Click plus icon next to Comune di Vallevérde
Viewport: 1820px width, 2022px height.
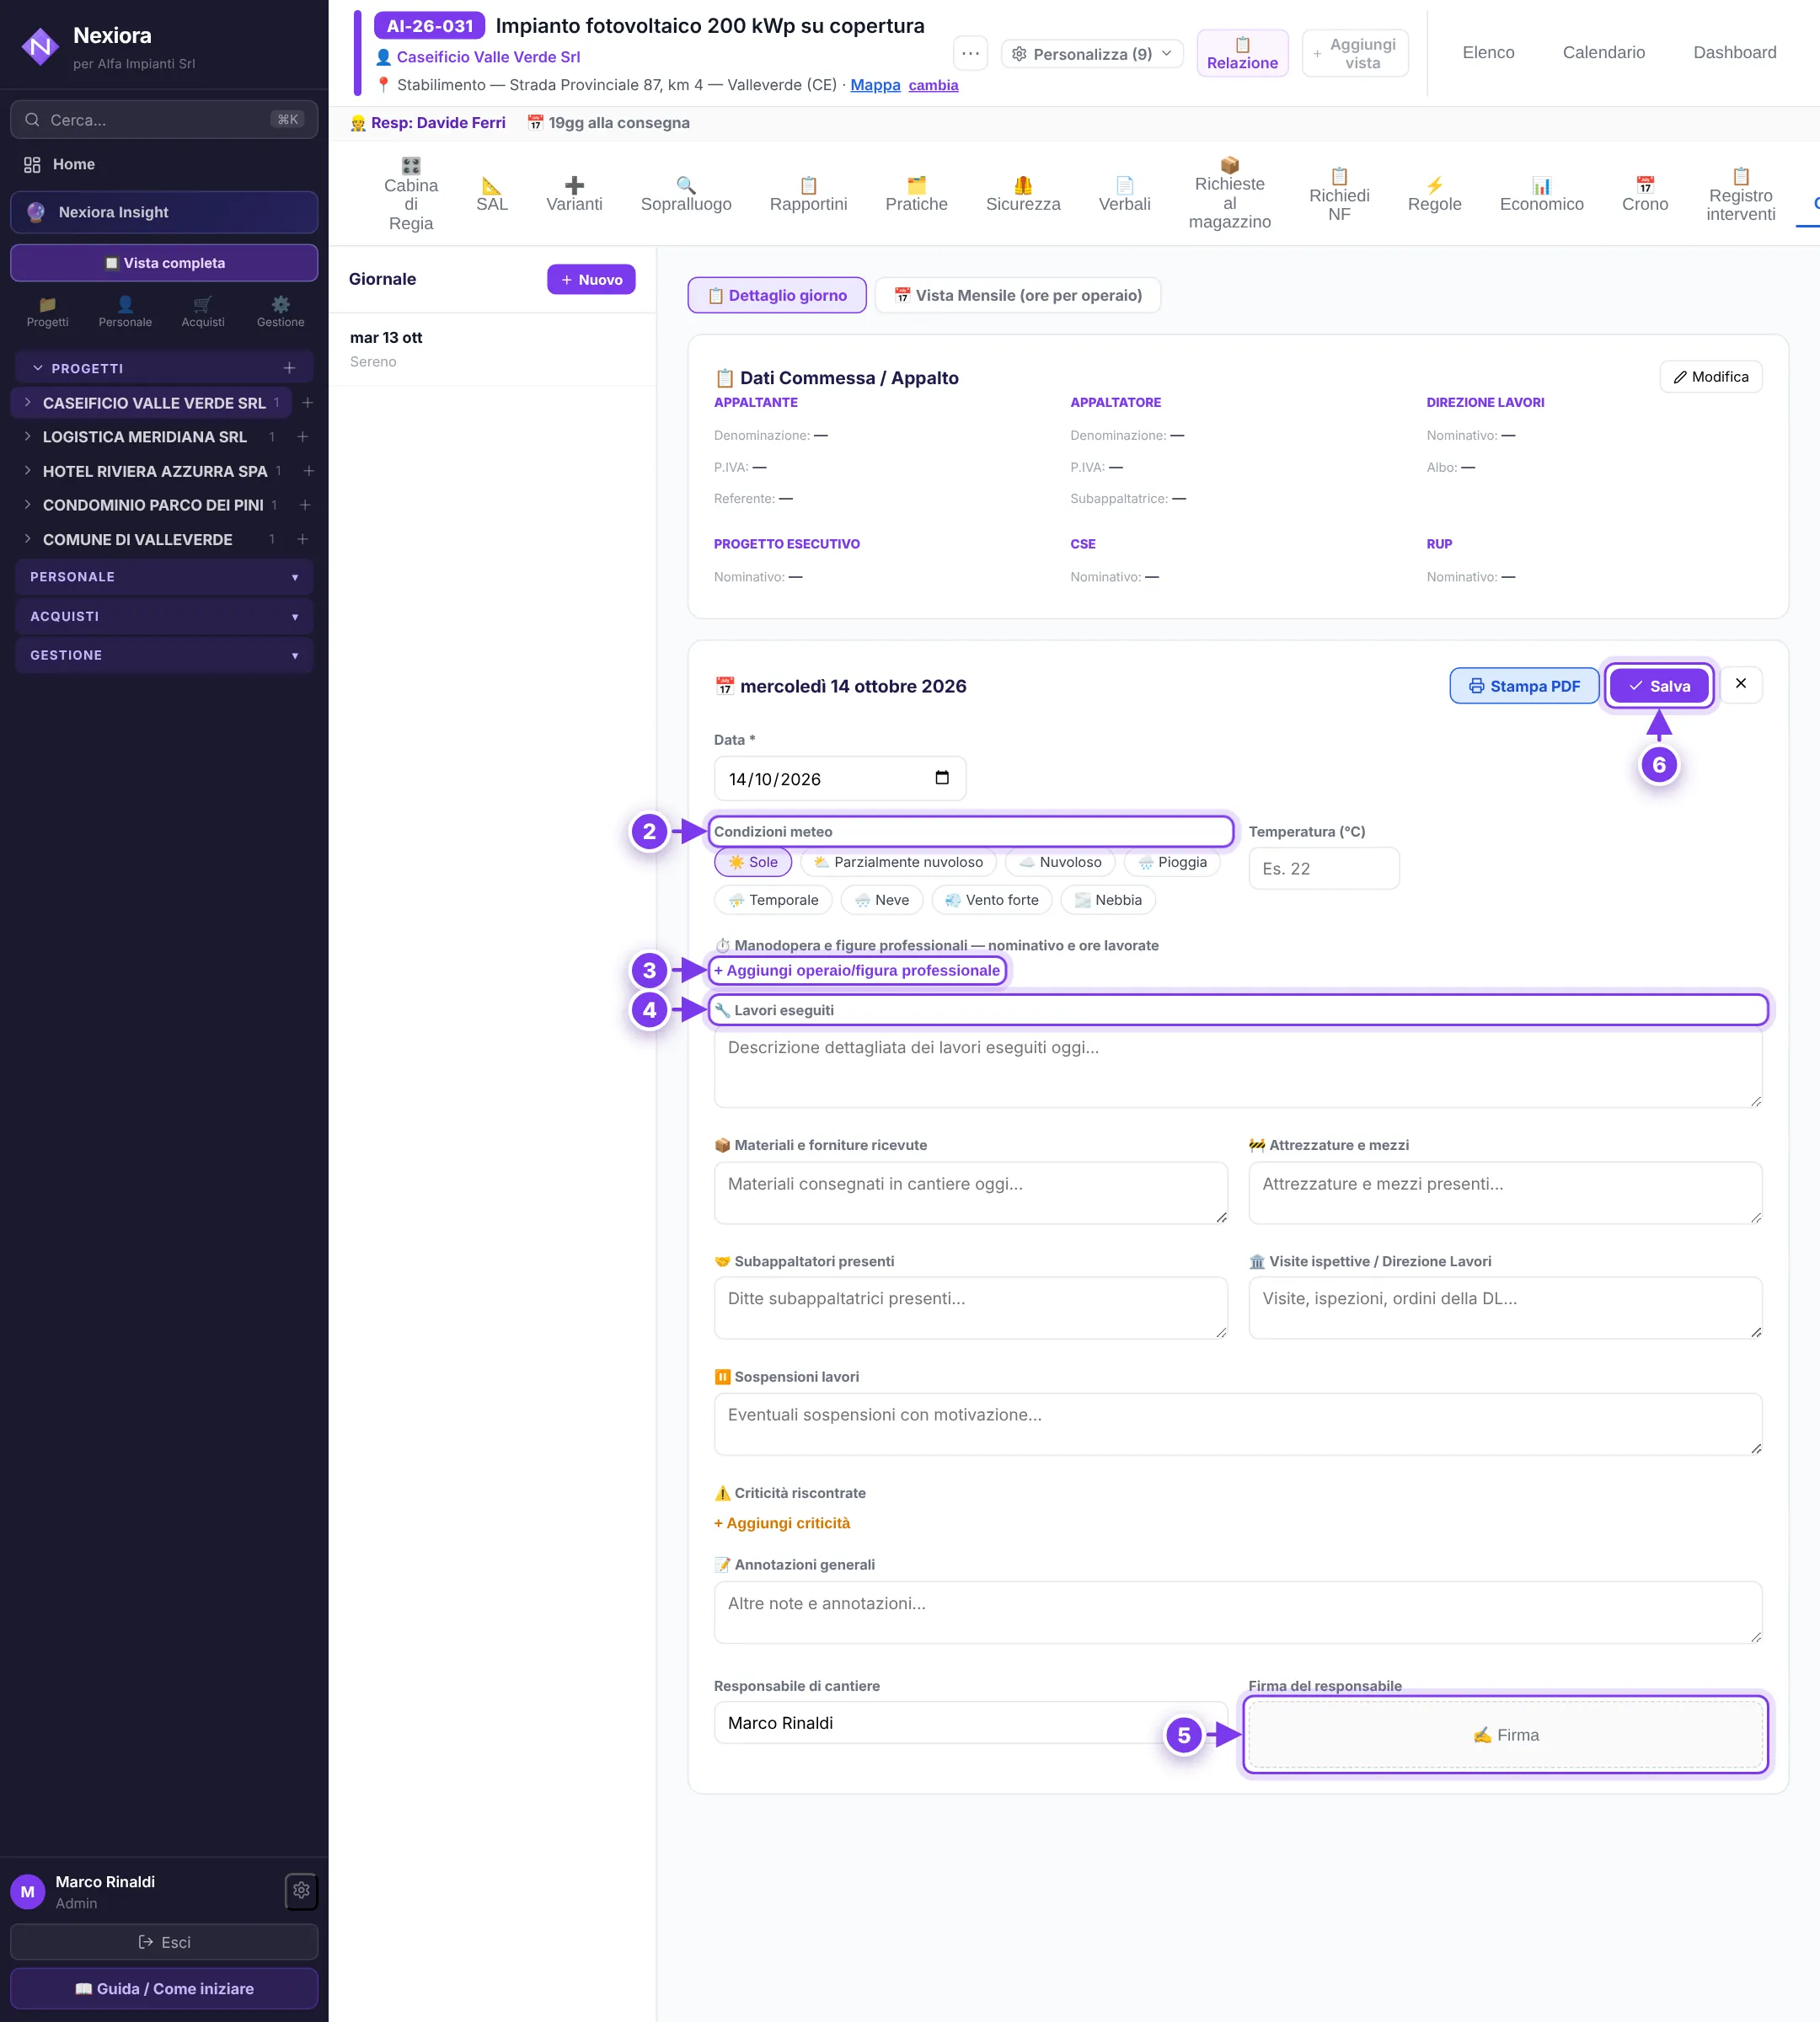303,539
